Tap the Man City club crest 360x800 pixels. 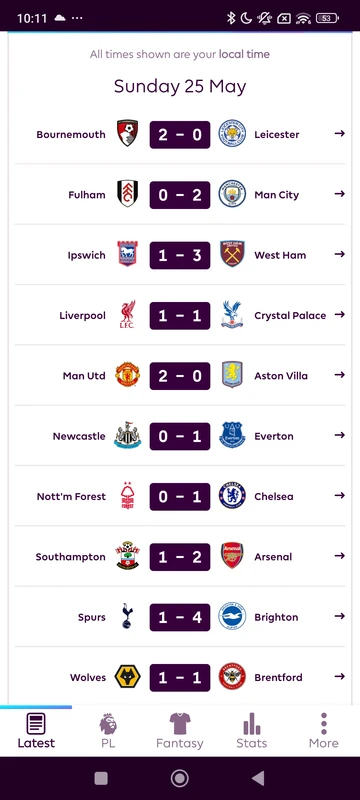pos(232,194)
